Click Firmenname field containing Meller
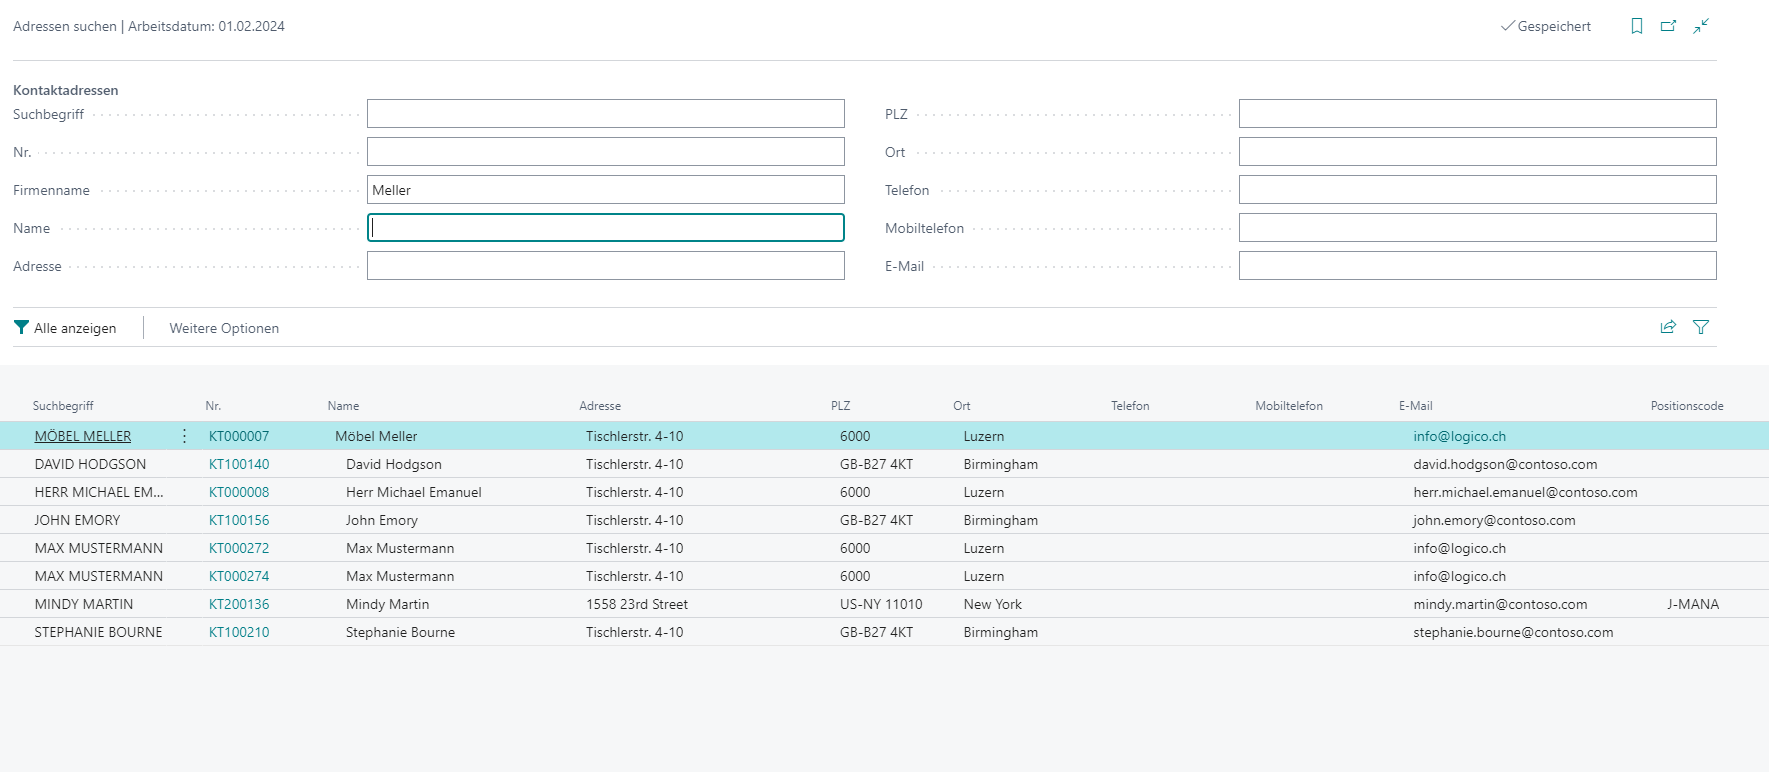1769x772 pixels. coord(606,190)
